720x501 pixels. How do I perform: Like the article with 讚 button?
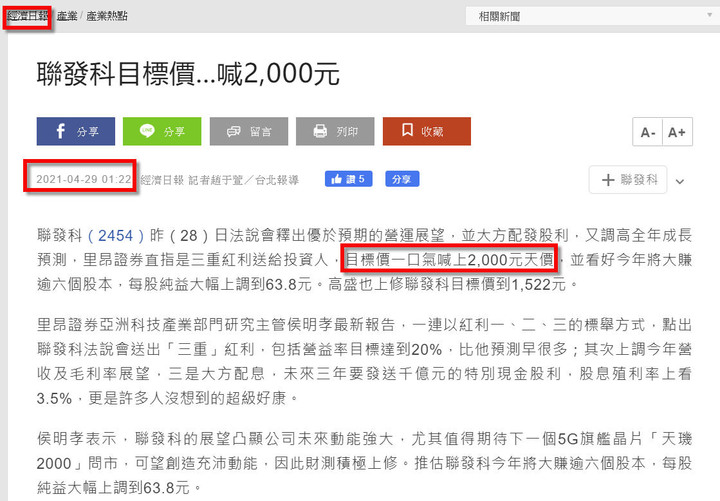click(349, 179)
